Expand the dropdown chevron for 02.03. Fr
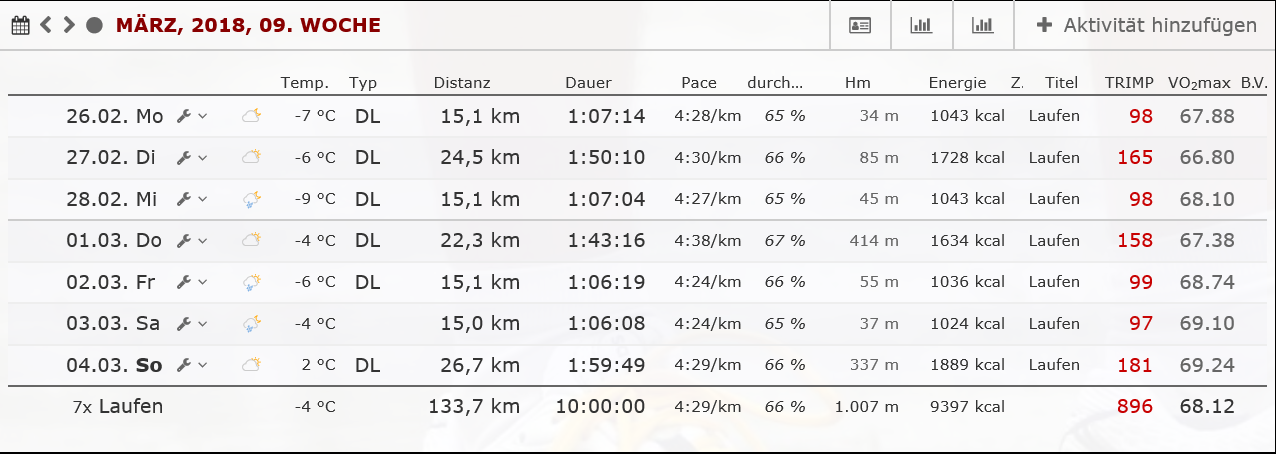The image size is (1276, 454). [203, 283]
